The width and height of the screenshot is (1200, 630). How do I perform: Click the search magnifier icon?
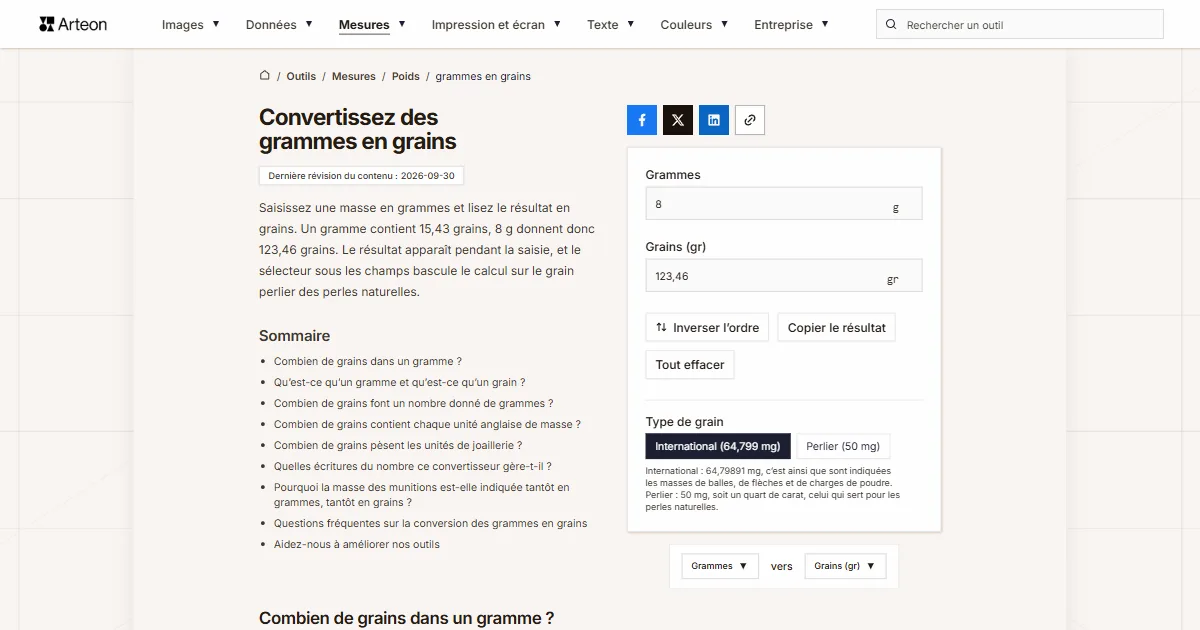pyautogui.click(x=891, y=25)
